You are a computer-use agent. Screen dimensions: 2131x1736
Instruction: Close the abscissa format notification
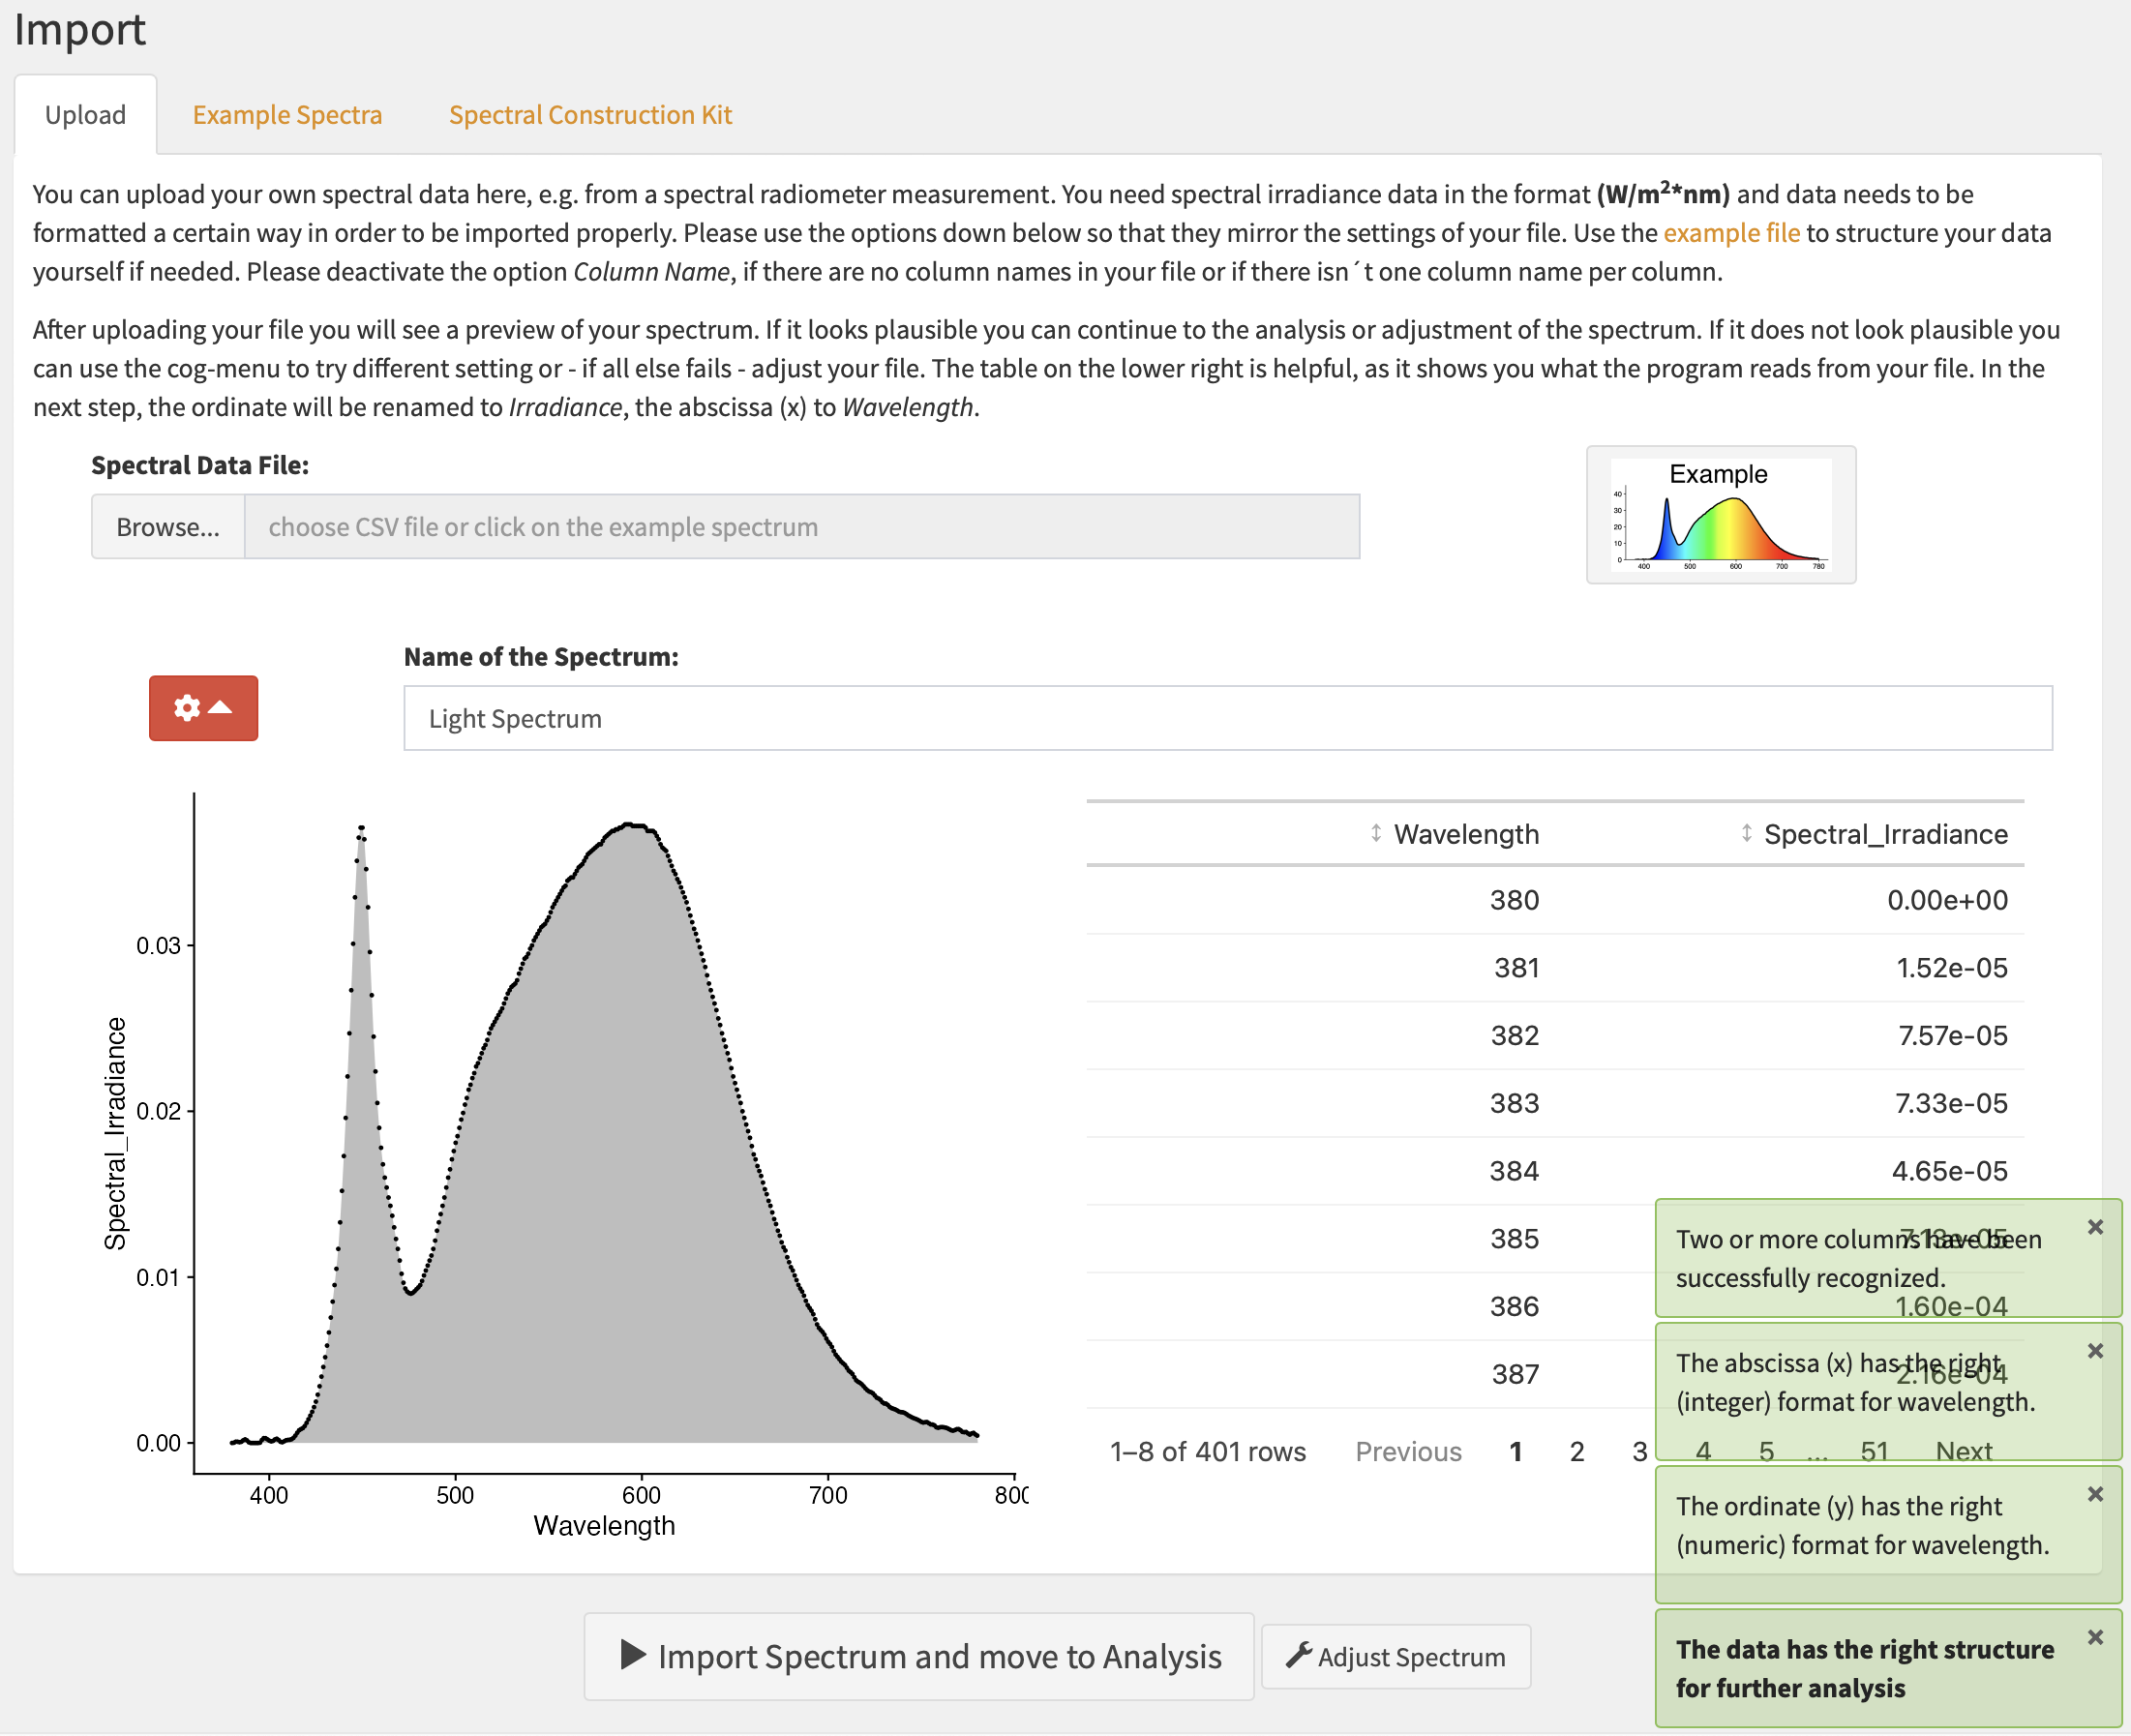coord(2095,1351)
